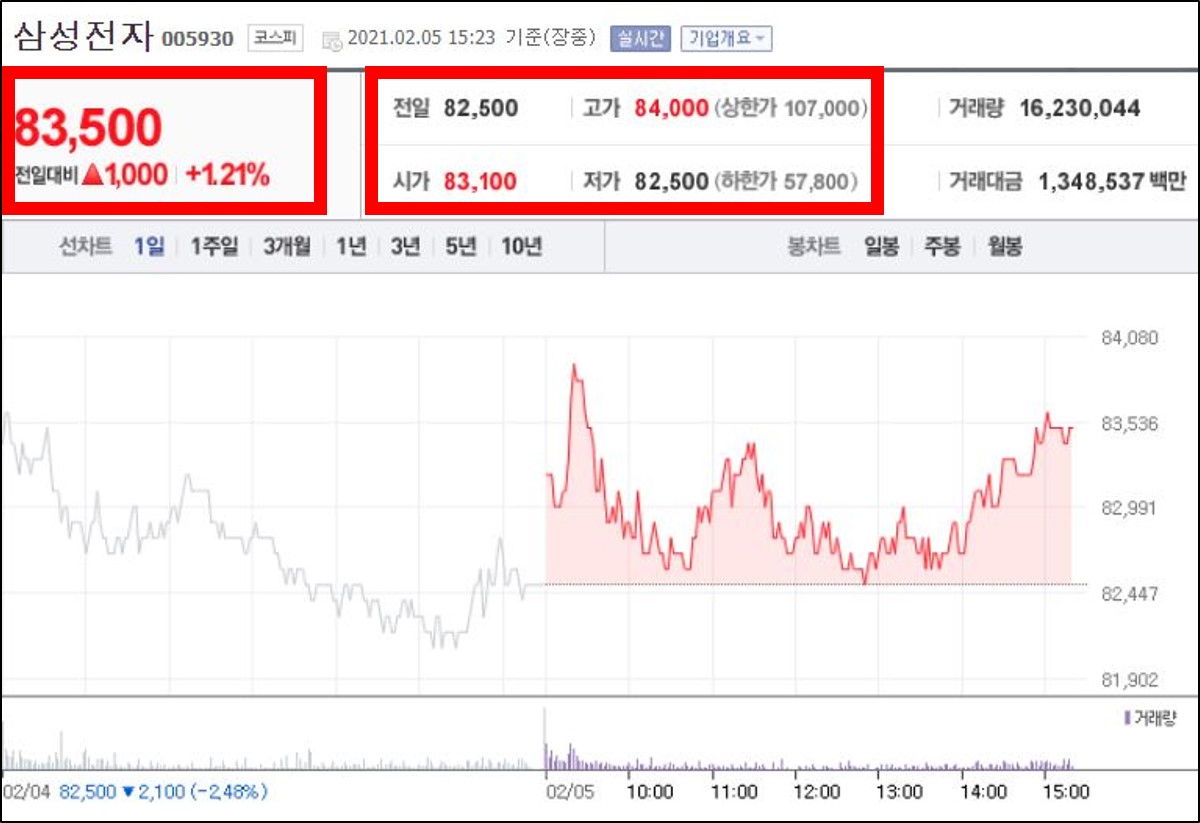
Task: Click the 실시간 real-time button
Action: pos(642,39)
